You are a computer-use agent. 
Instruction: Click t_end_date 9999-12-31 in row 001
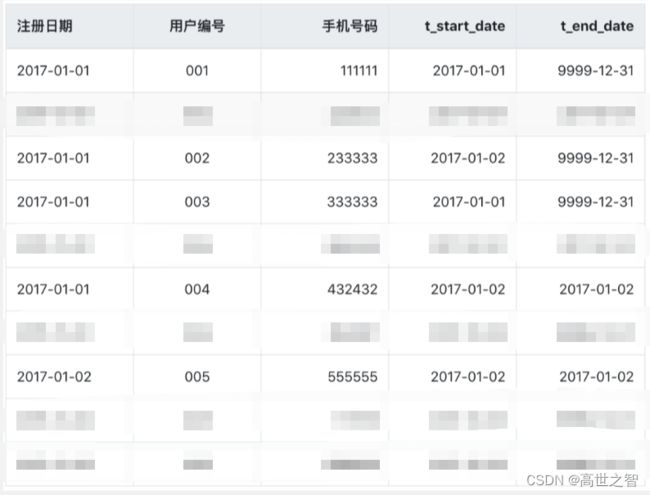596,70
